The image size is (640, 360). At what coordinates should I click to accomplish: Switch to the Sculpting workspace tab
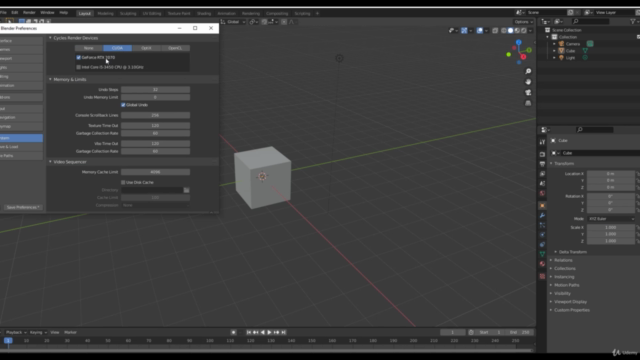[x=128, y=13]
